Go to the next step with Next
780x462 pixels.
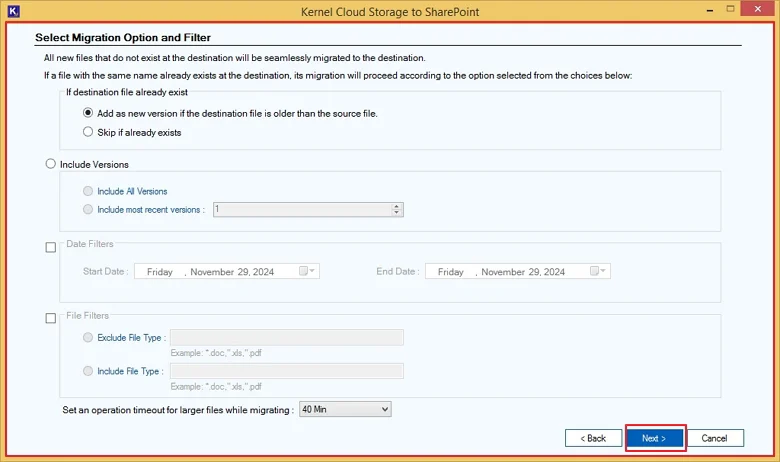(x=654, y=438)
